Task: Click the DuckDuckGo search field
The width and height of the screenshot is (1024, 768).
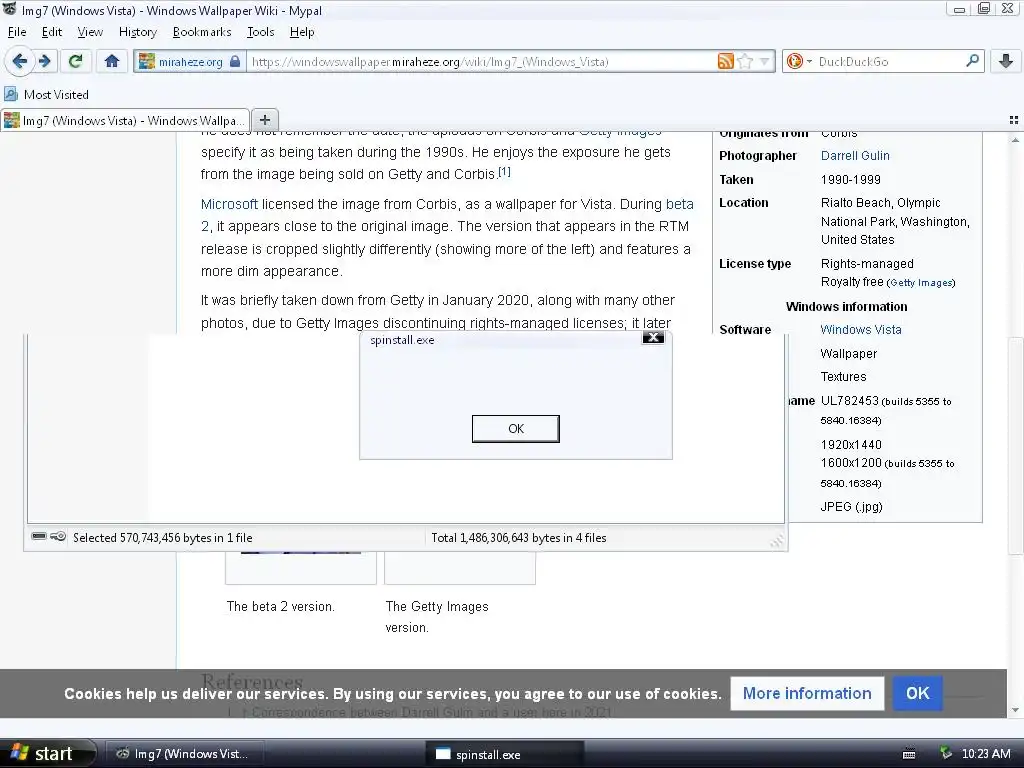Action: (889, 61)
